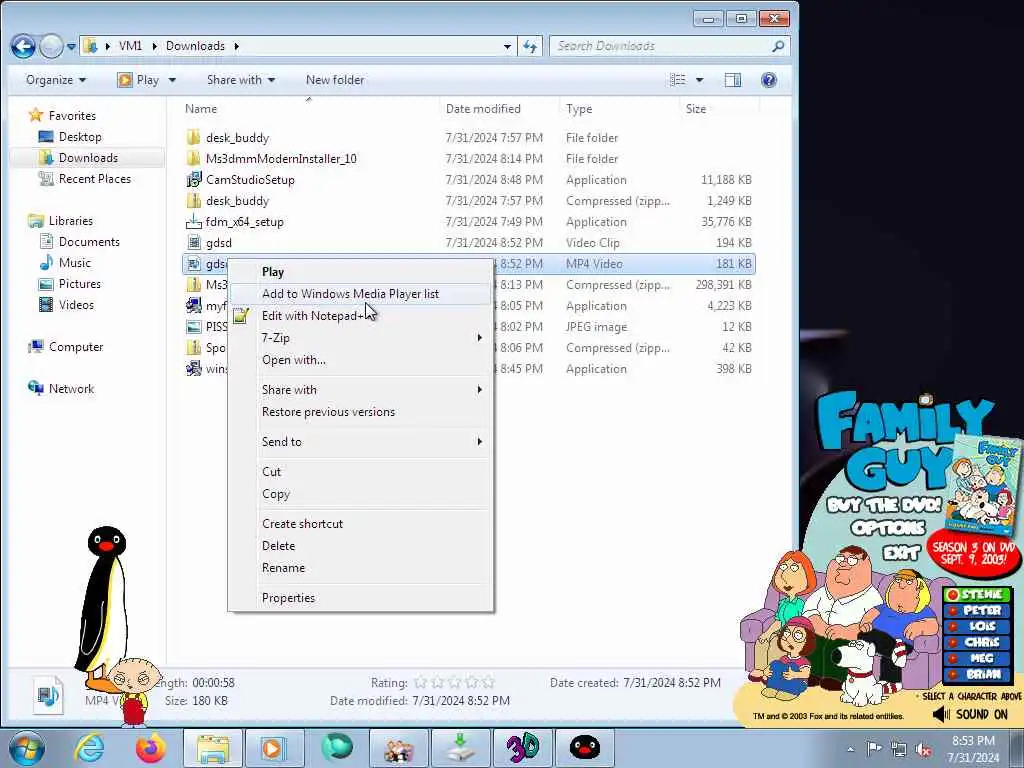Open the Help question mark icon
The width and height of the screenshot is (1024, 768).
[x=769, y=80]
